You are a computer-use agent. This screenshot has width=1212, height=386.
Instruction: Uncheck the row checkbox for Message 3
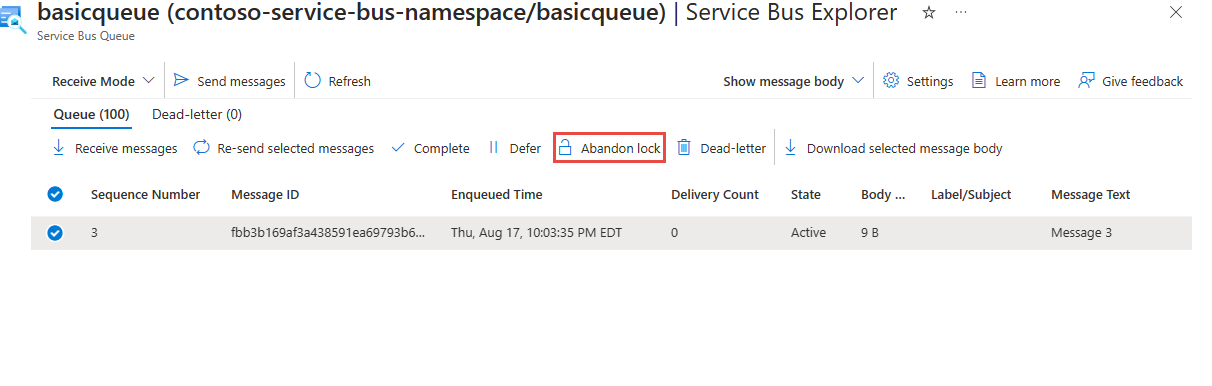coord(56,233)
